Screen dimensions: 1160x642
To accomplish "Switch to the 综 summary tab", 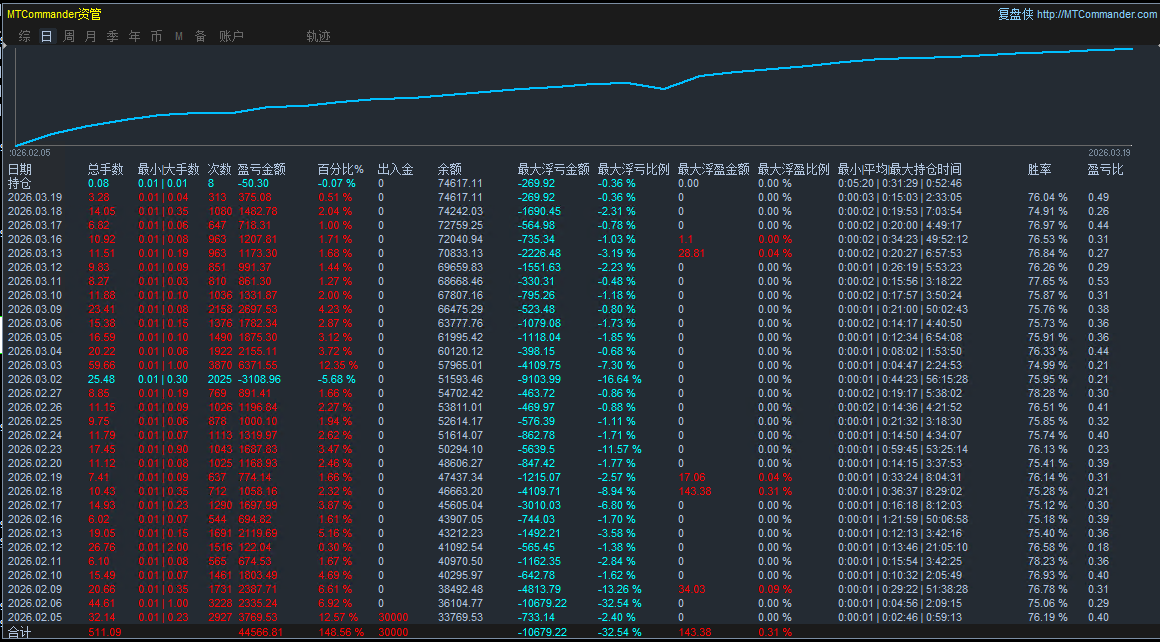I will point(24,36).
